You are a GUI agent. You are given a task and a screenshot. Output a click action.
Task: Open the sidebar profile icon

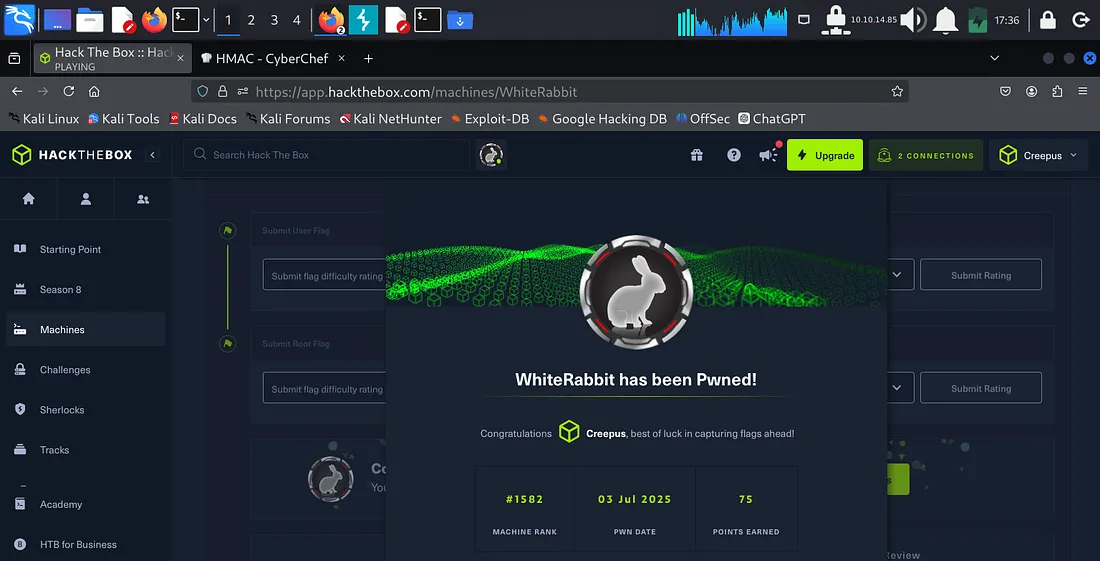[86, 199]
